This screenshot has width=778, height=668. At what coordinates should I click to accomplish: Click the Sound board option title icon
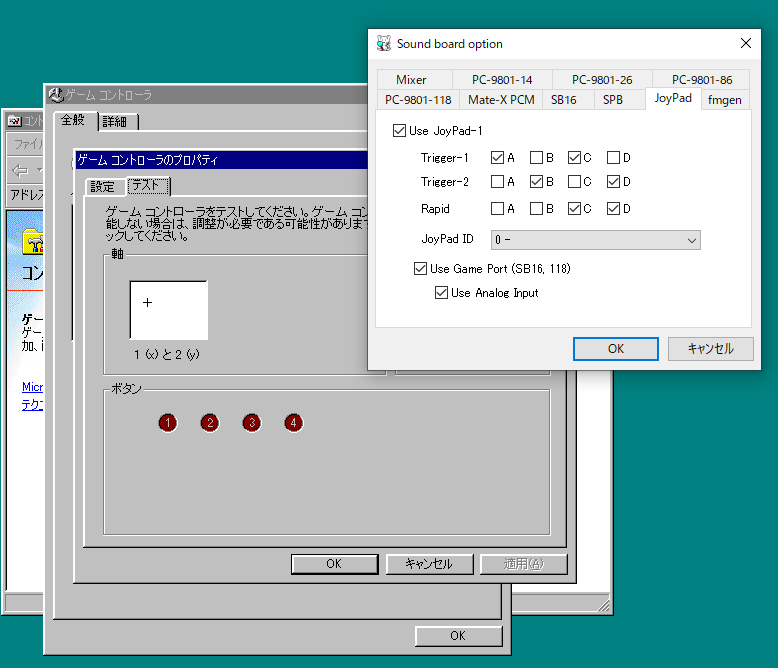(x=384, y=44)
